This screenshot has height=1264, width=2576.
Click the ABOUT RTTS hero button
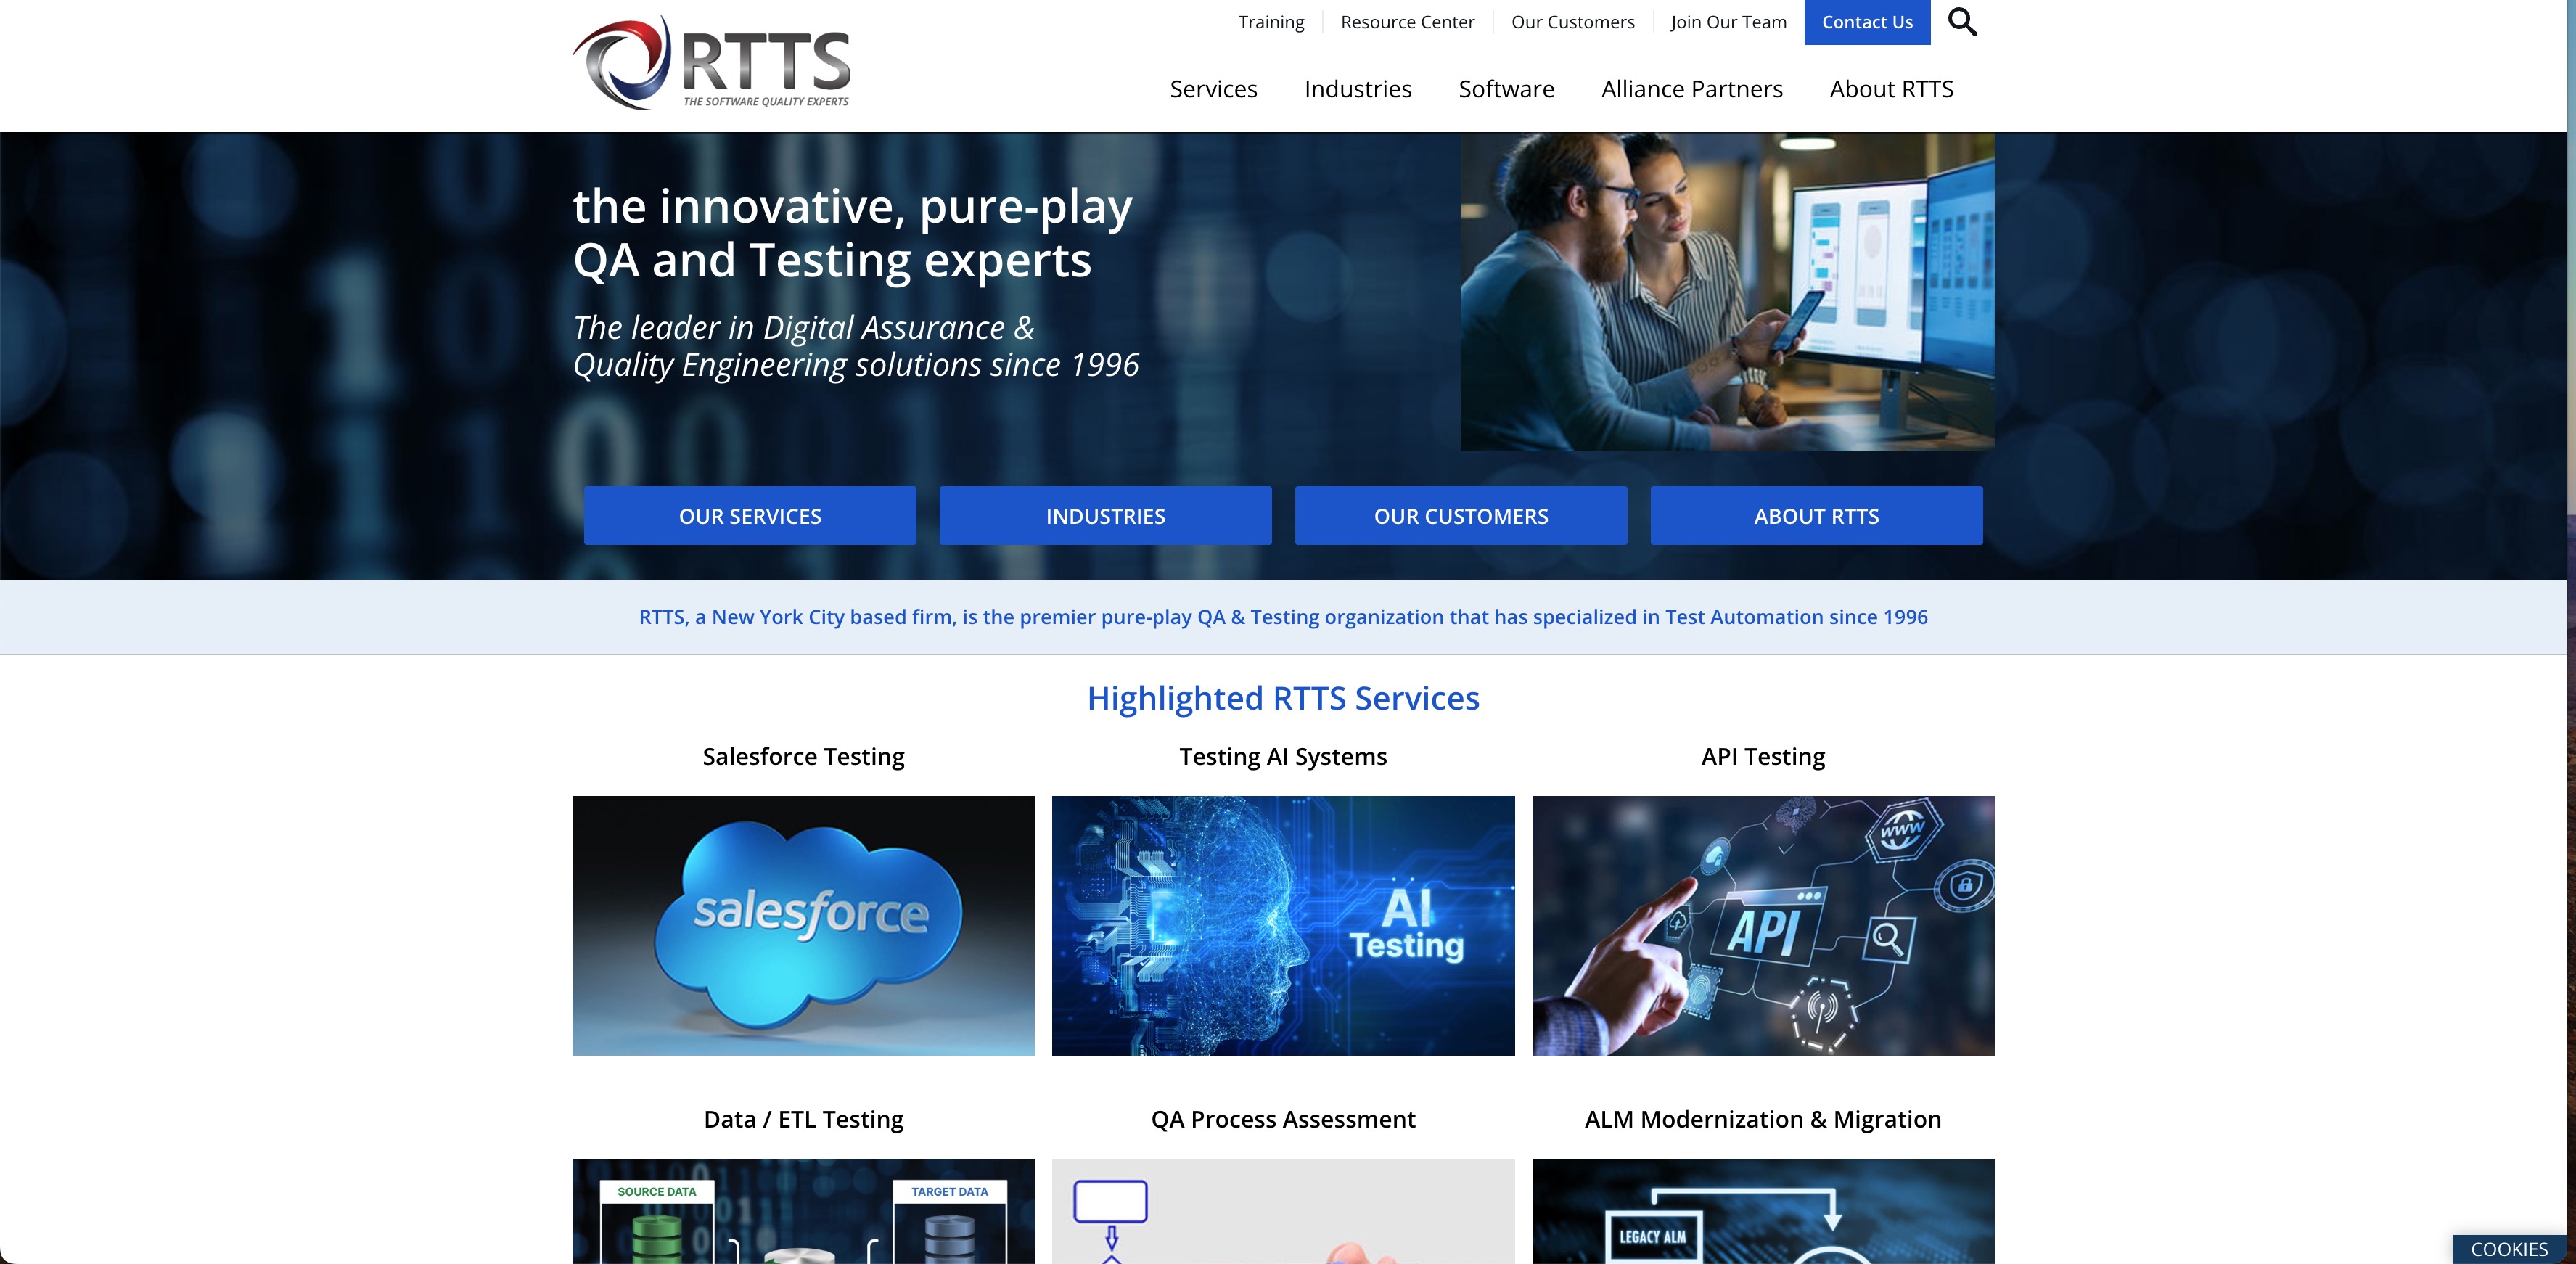[x=1816, y=516]
